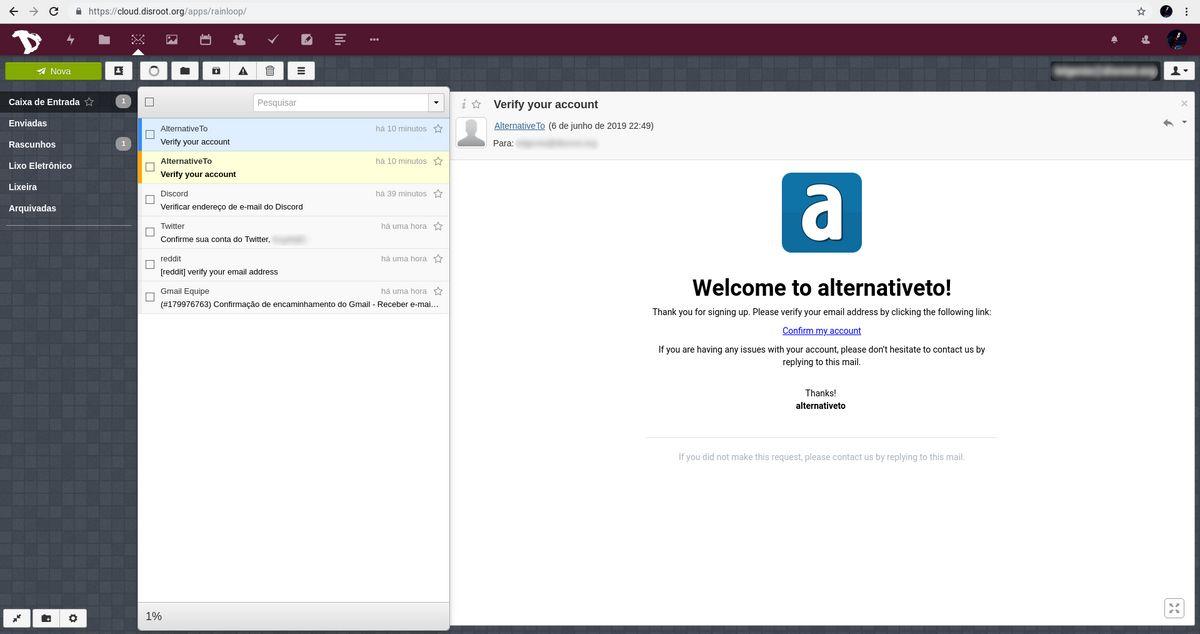Tick the select-all checkbox above message list
Screen dimensions: 1200x634
[x=150, y=102]
